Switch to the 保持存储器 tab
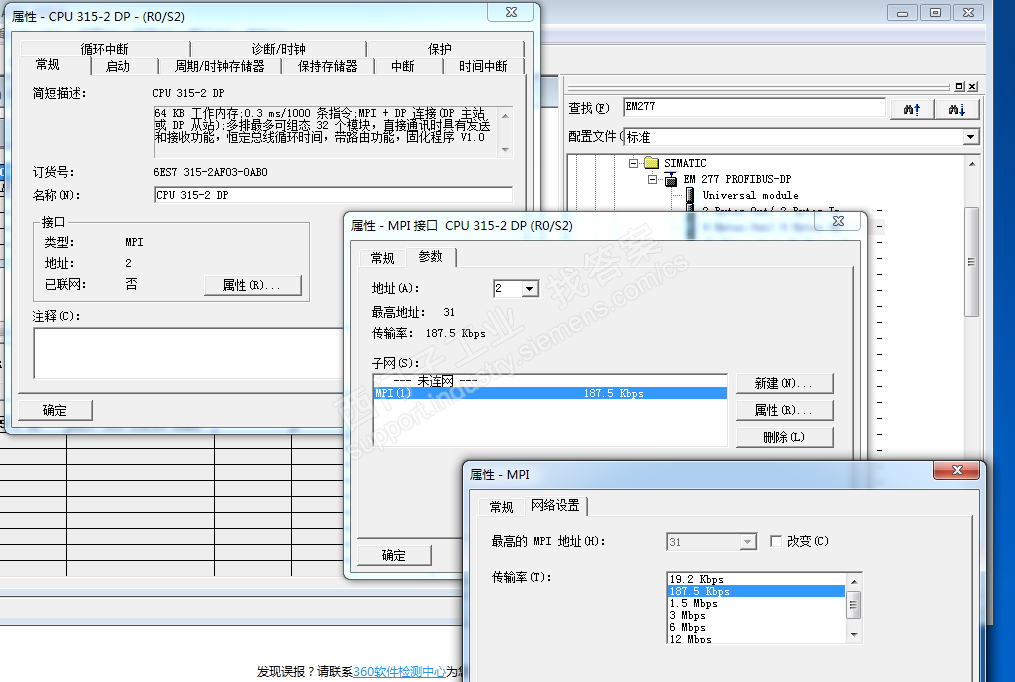1015x682 pixels. [328, 66]
